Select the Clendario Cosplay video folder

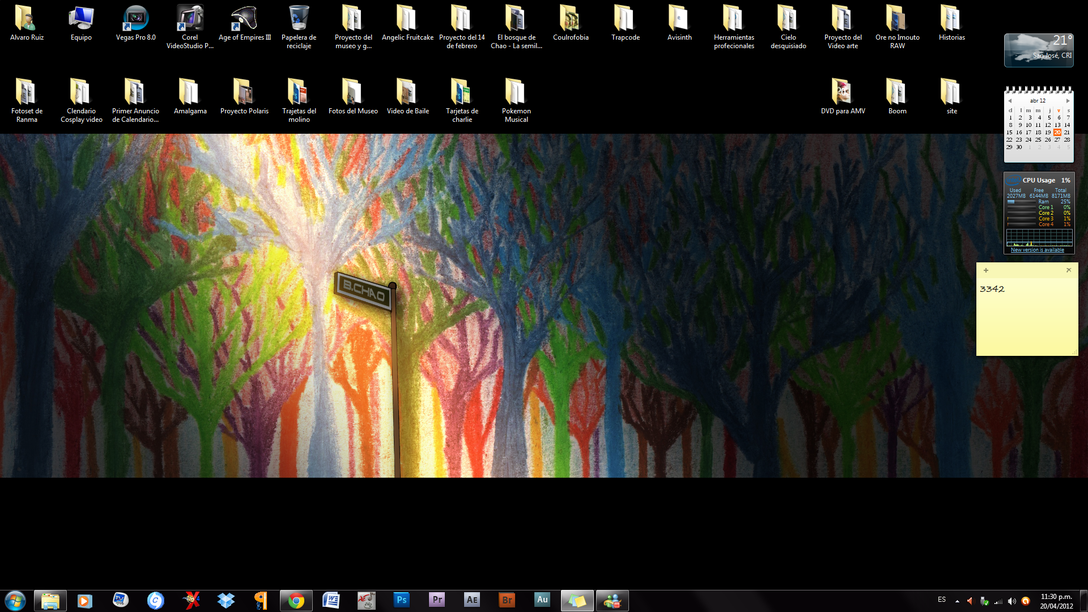click(81, 101)
